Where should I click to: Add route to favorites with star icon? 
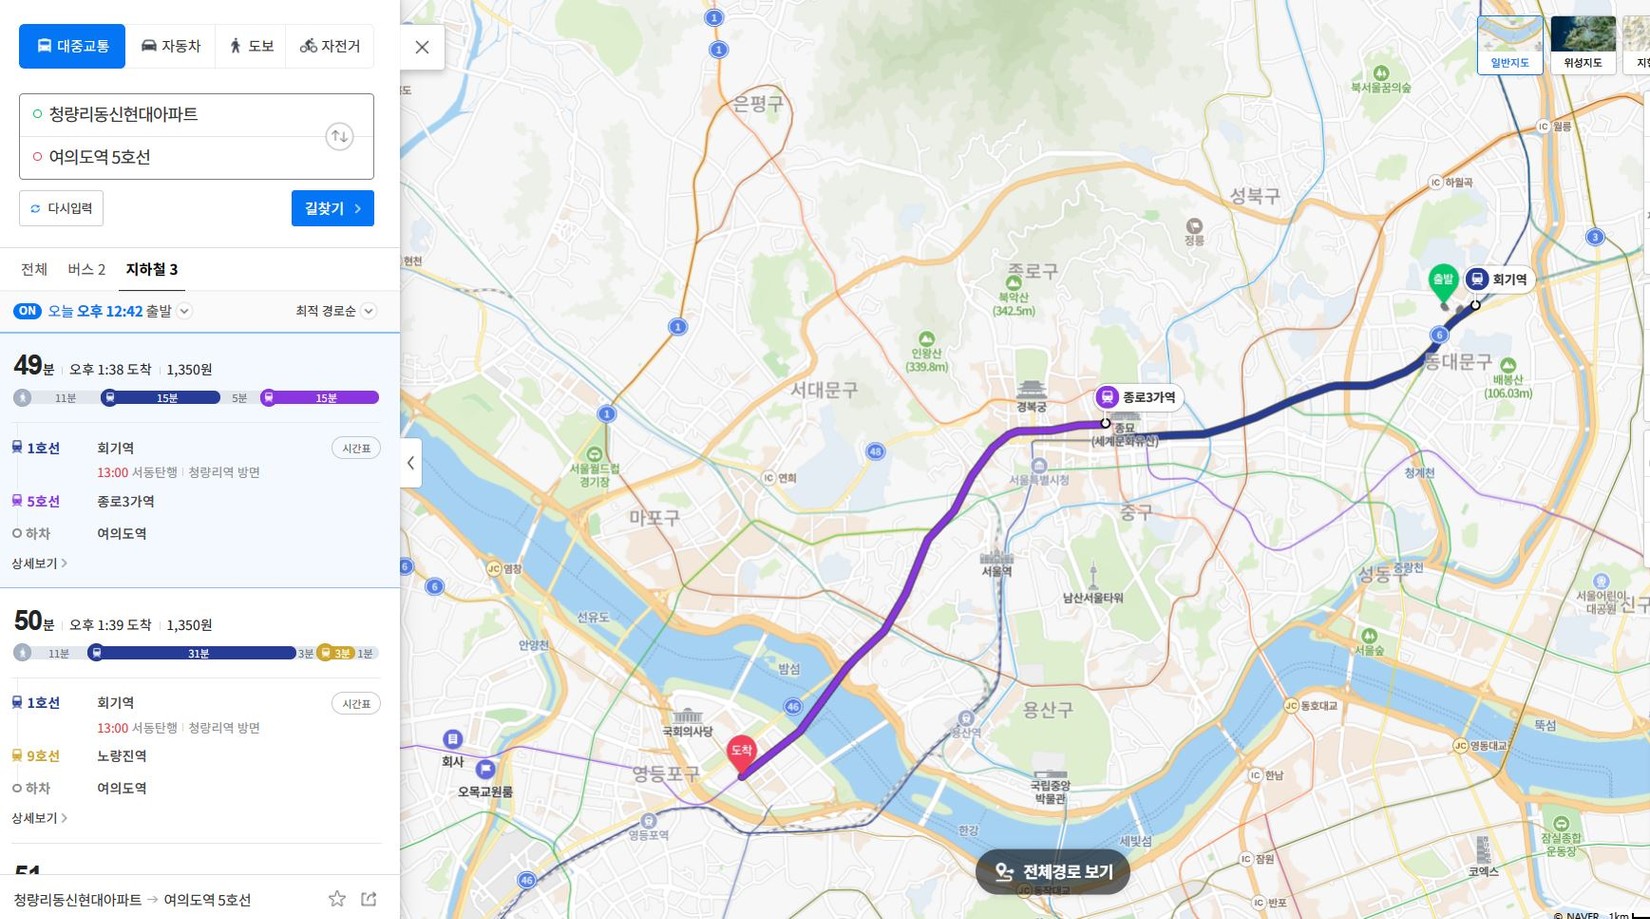click(337, 899)
